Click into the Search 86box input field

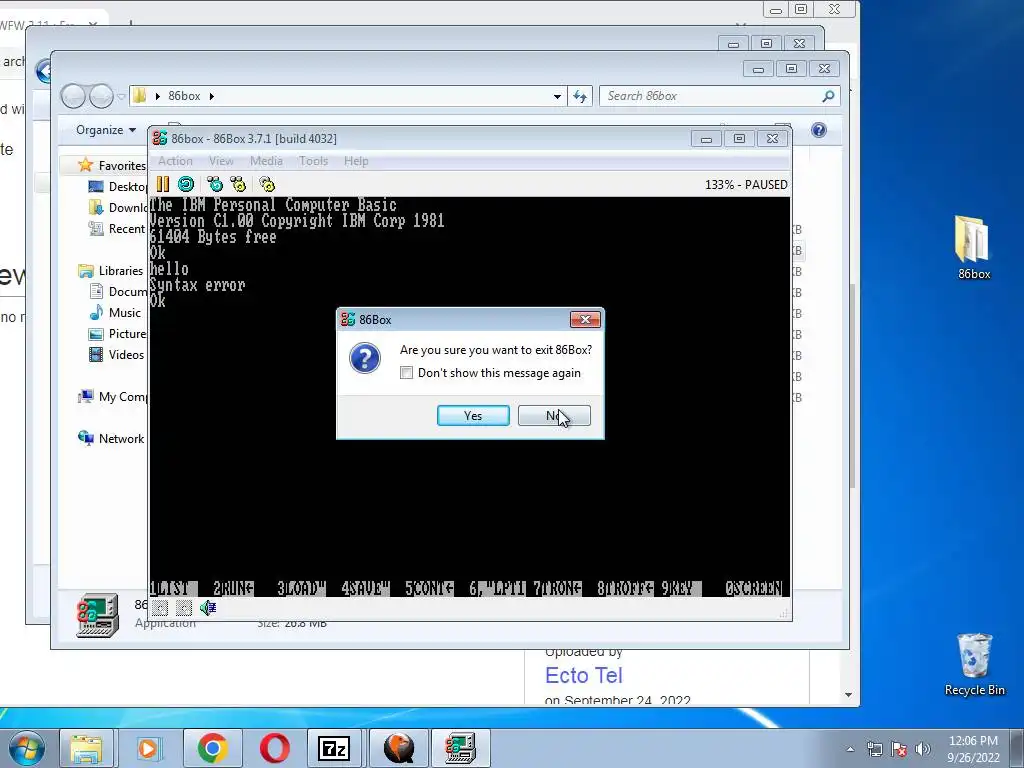click(712, 96)
